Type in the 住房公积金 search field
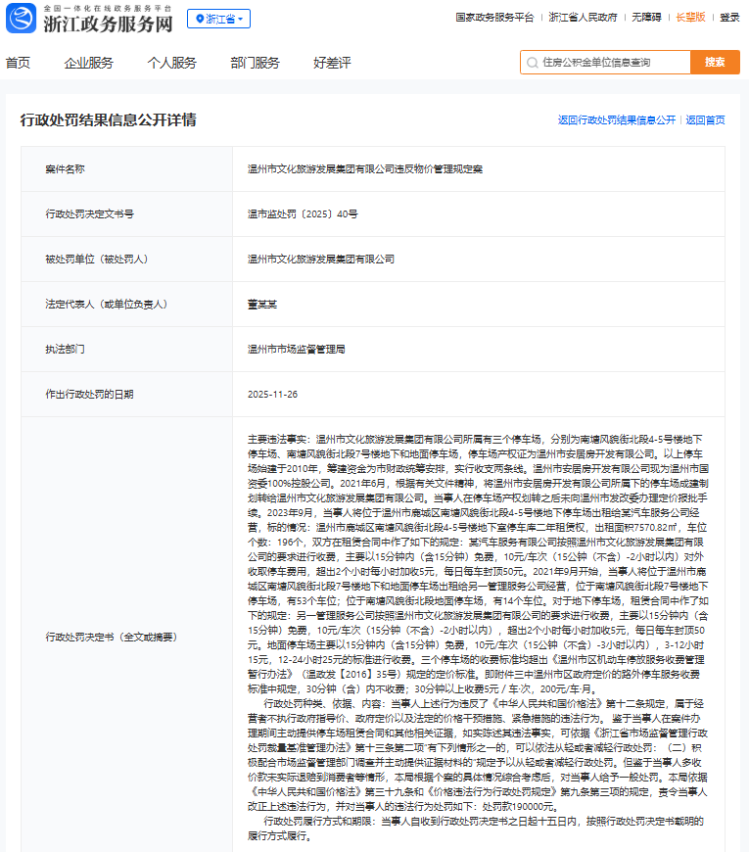 612,62
